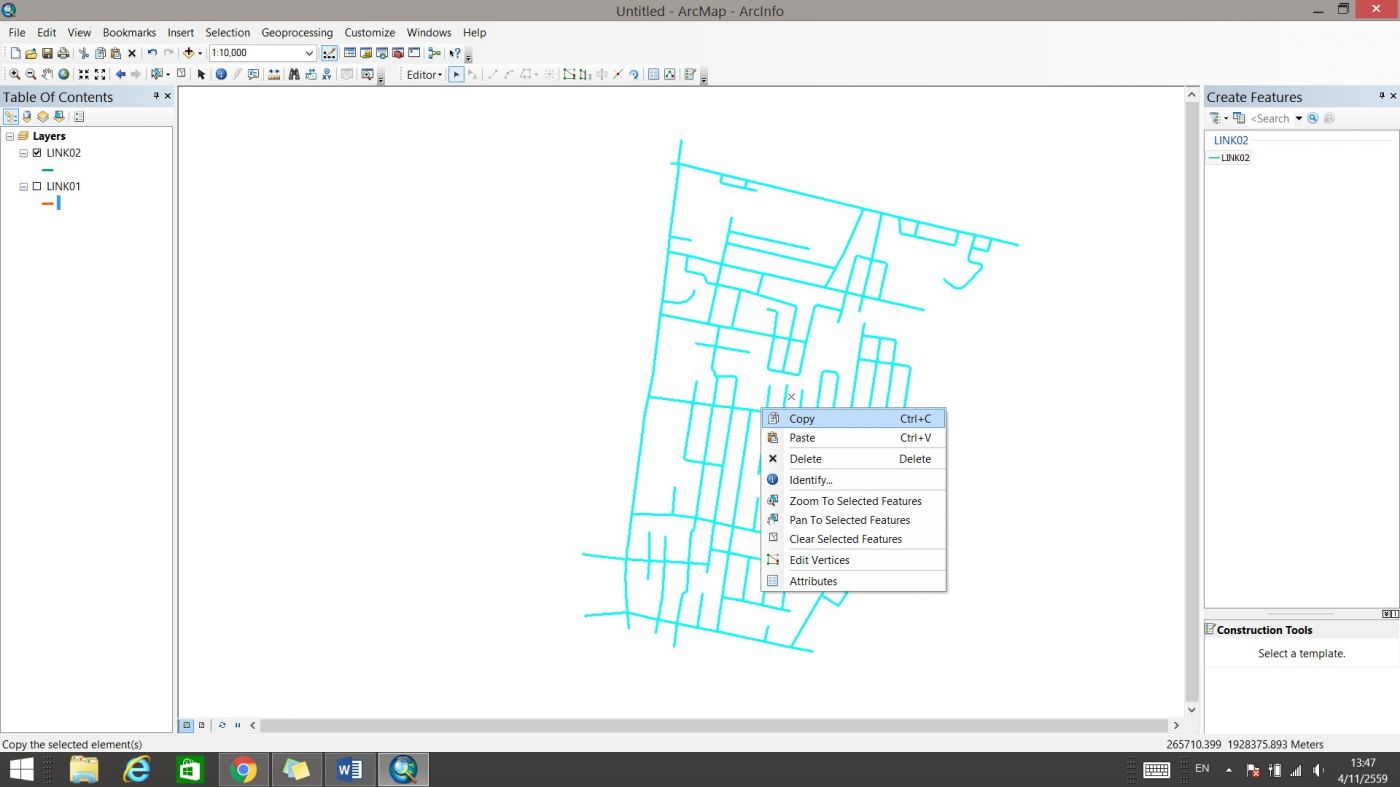Collapse the Layers data frame tree

coord(10,136)
